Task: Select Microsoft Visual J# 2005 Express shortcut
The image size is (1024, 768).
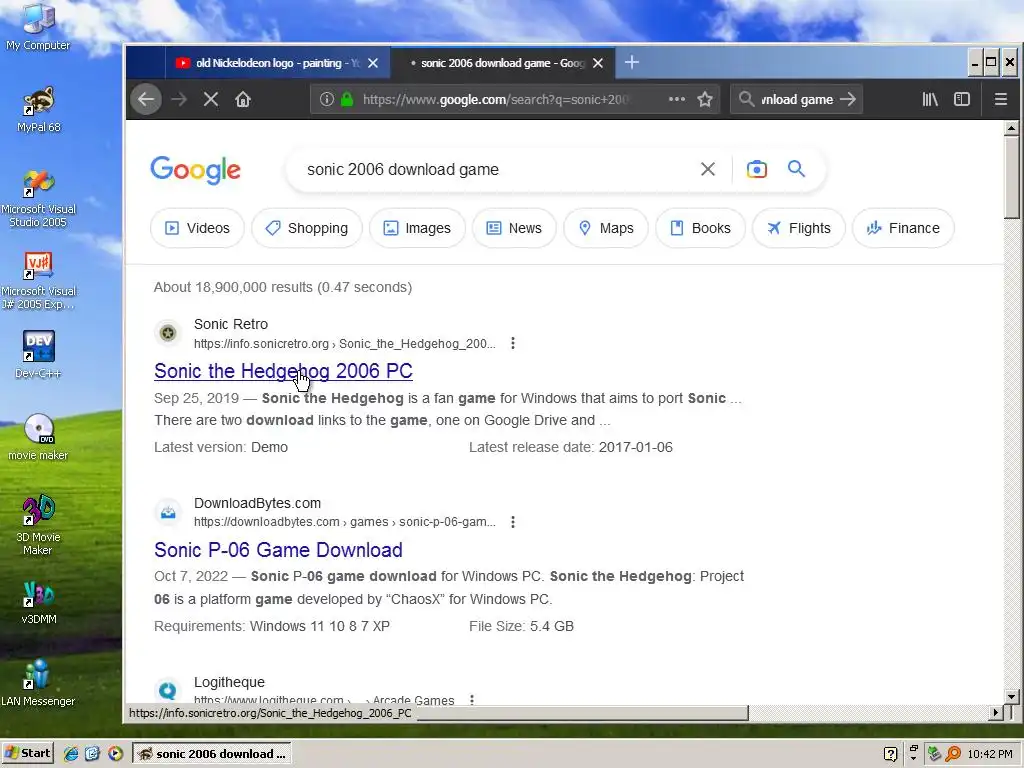Action: 38,281
